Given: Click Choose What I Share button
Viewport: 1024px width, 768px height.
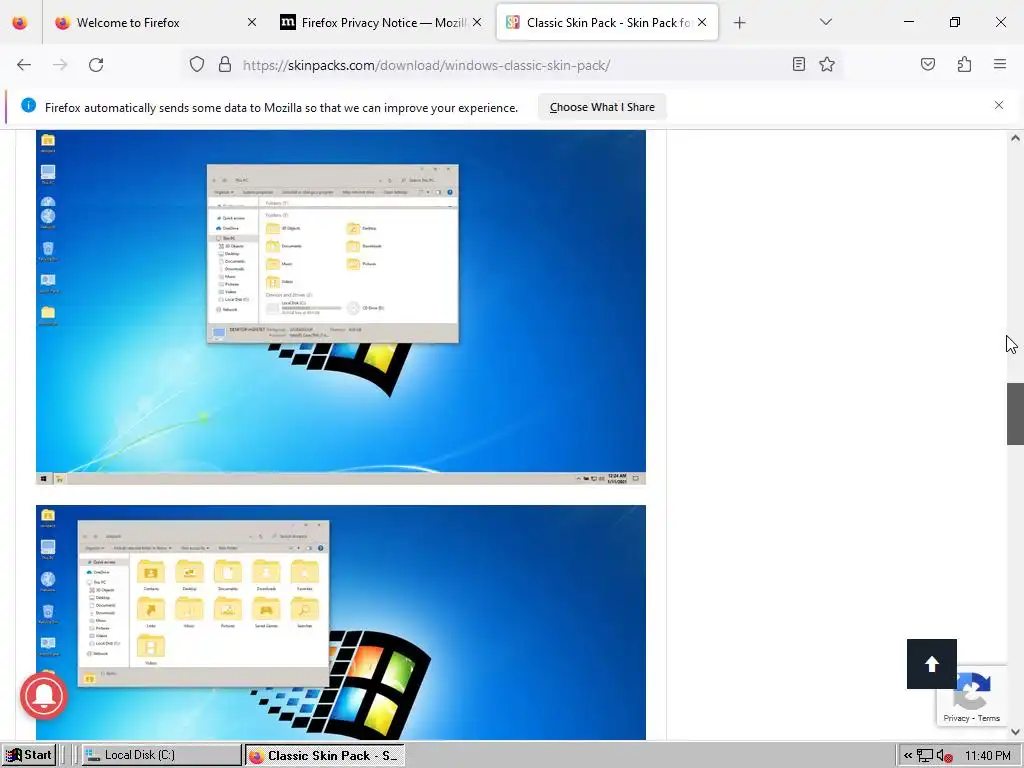Looking at the screenshot, I should [x=602, y=107].
